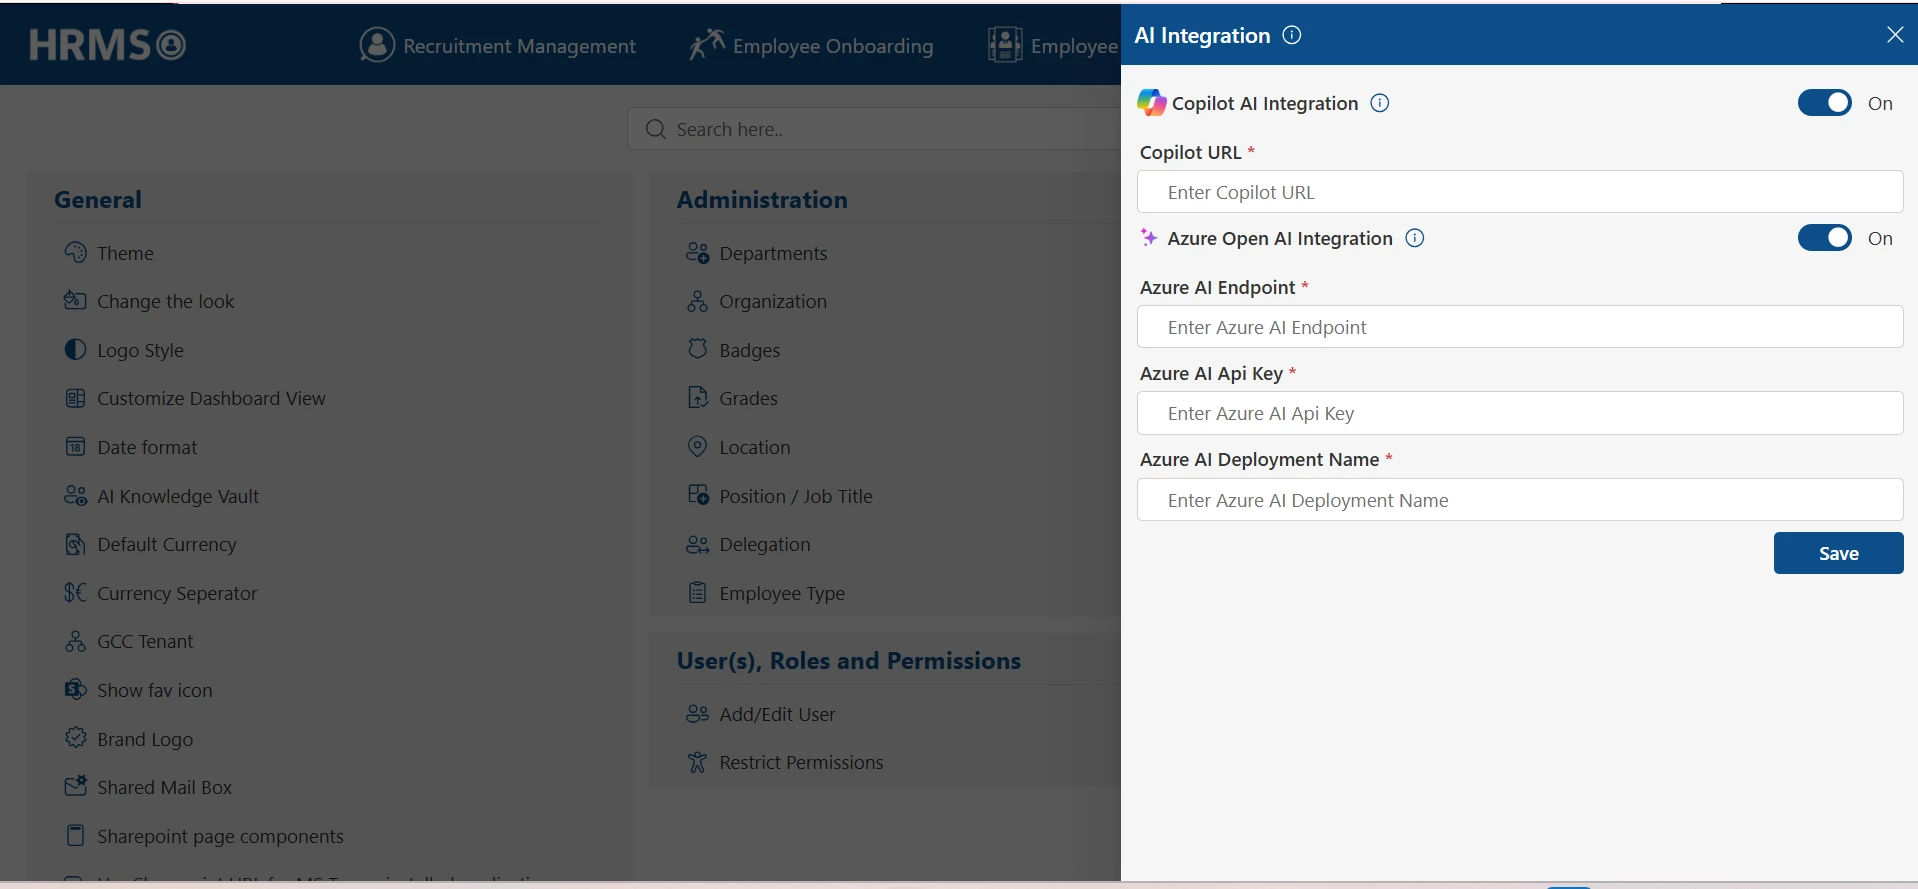Click the Badges icon
This screenshot has height=889, width=1918.
point(697,349)
